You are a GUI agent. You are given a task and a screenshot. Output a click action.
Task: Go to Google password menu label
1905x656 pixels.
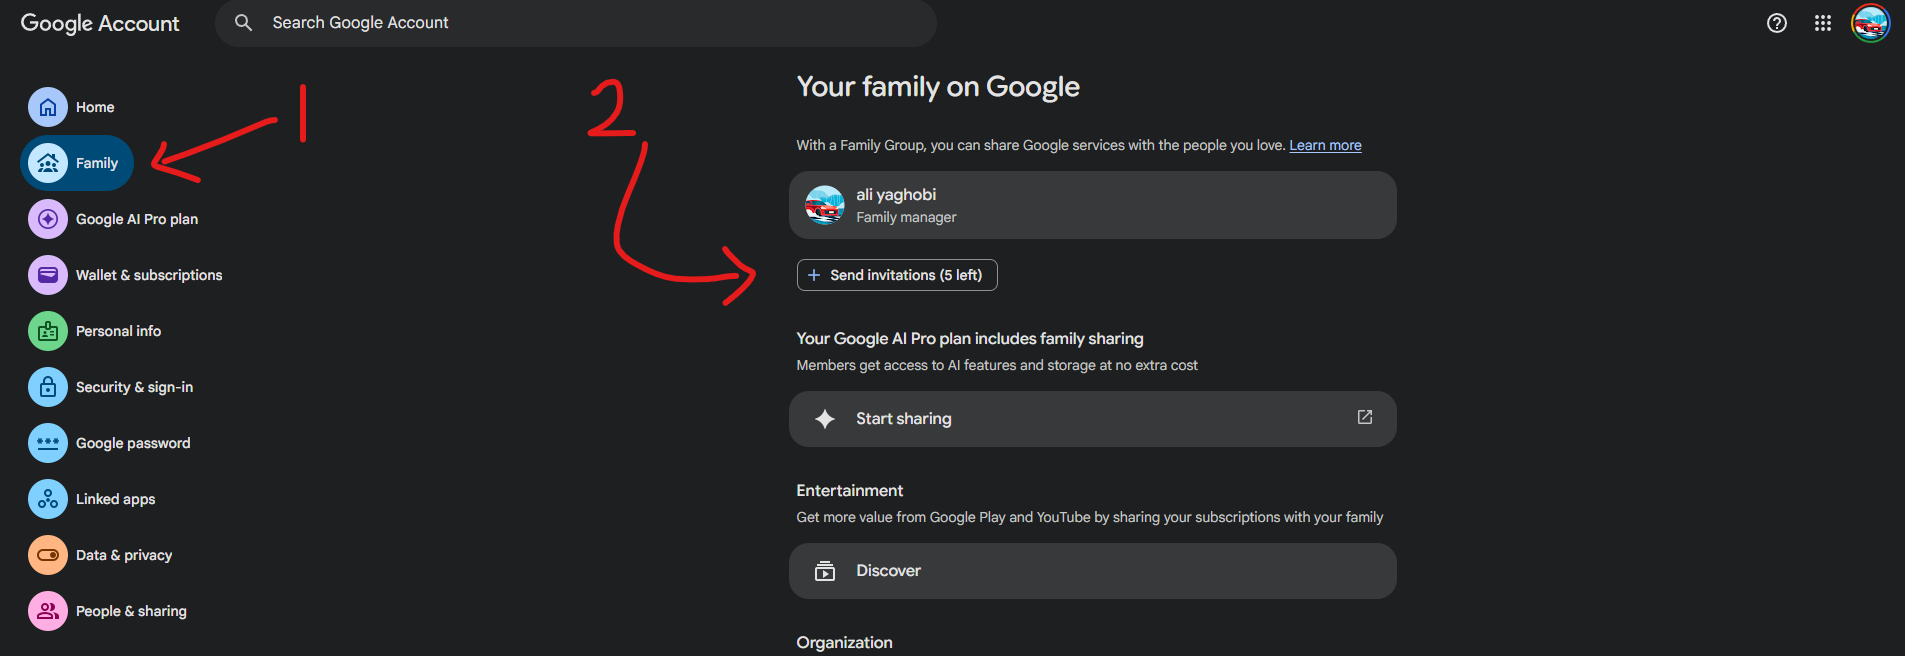(x=133, y=443)
